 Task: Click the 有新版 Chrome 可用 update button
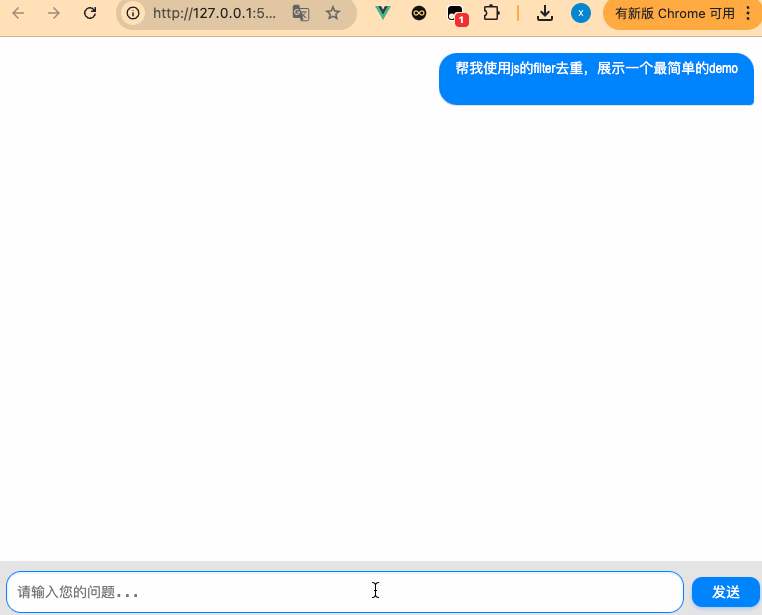click(675, 13)
